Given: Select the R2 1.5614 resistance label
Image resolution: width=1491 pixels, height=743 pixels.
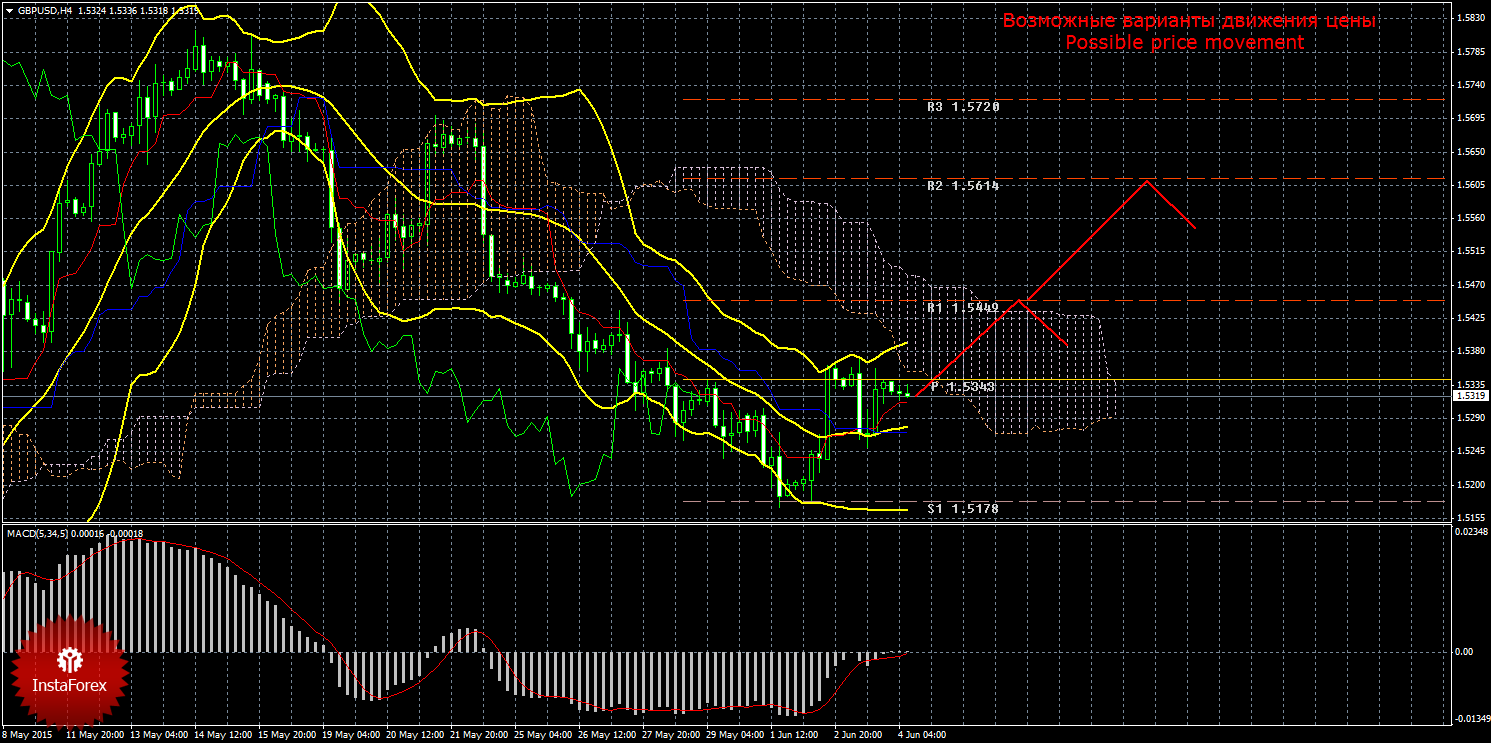Looking at the screenshot, I should (x=962, y=186).
